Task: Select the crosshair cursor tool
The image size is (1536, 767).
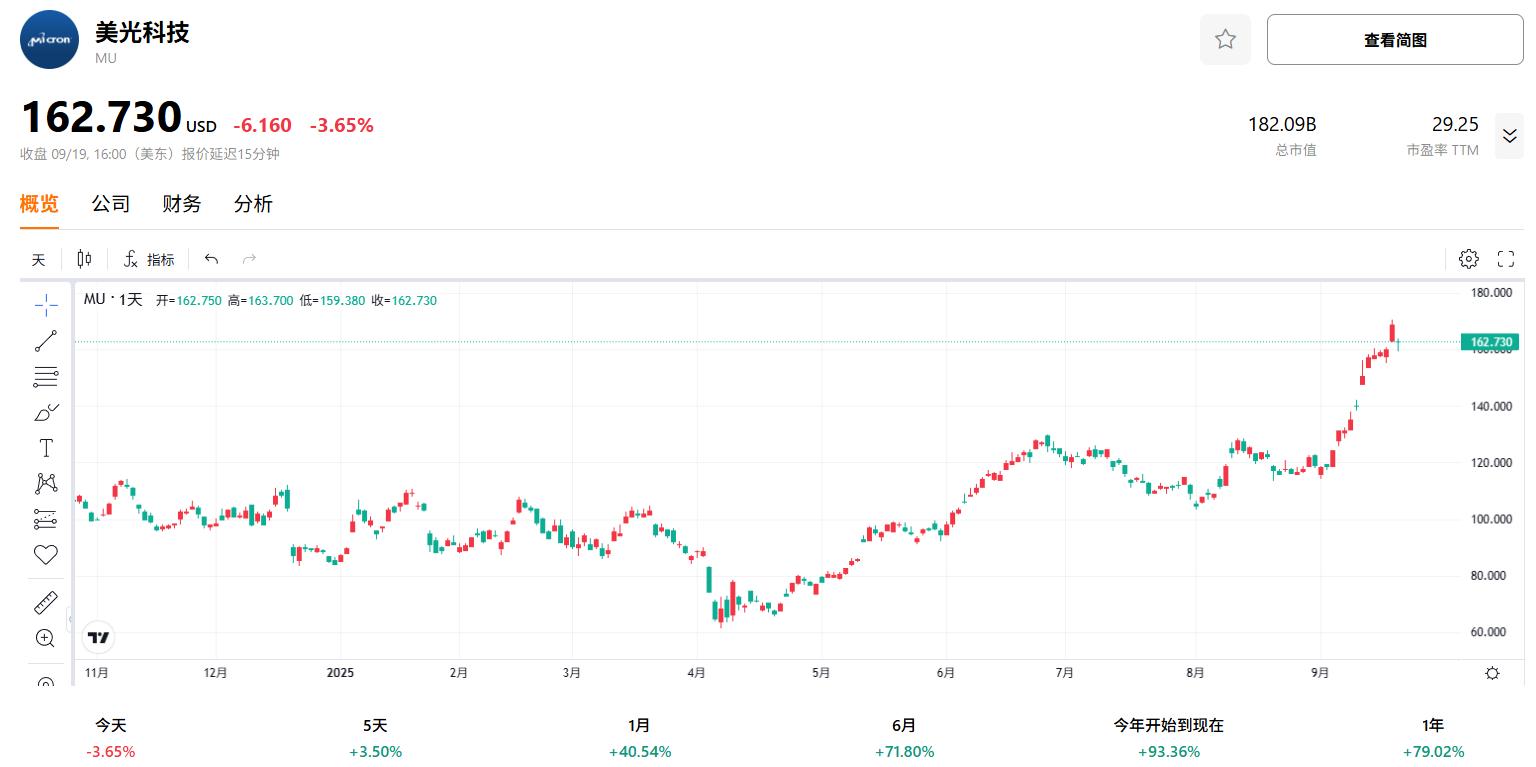Action: [x=45, y=304]
